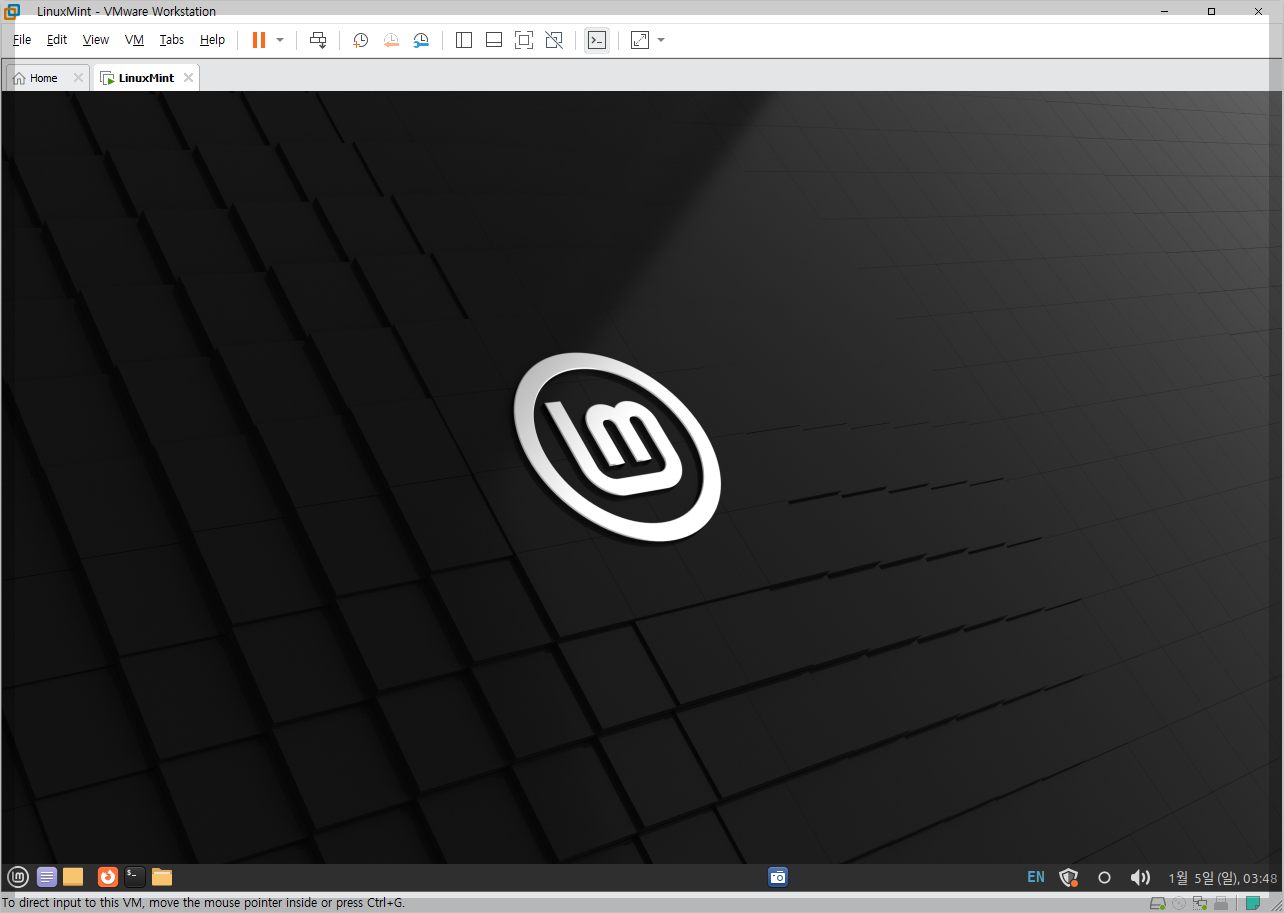
Task: Toggle the library sidebar panel
Action: 464,40
